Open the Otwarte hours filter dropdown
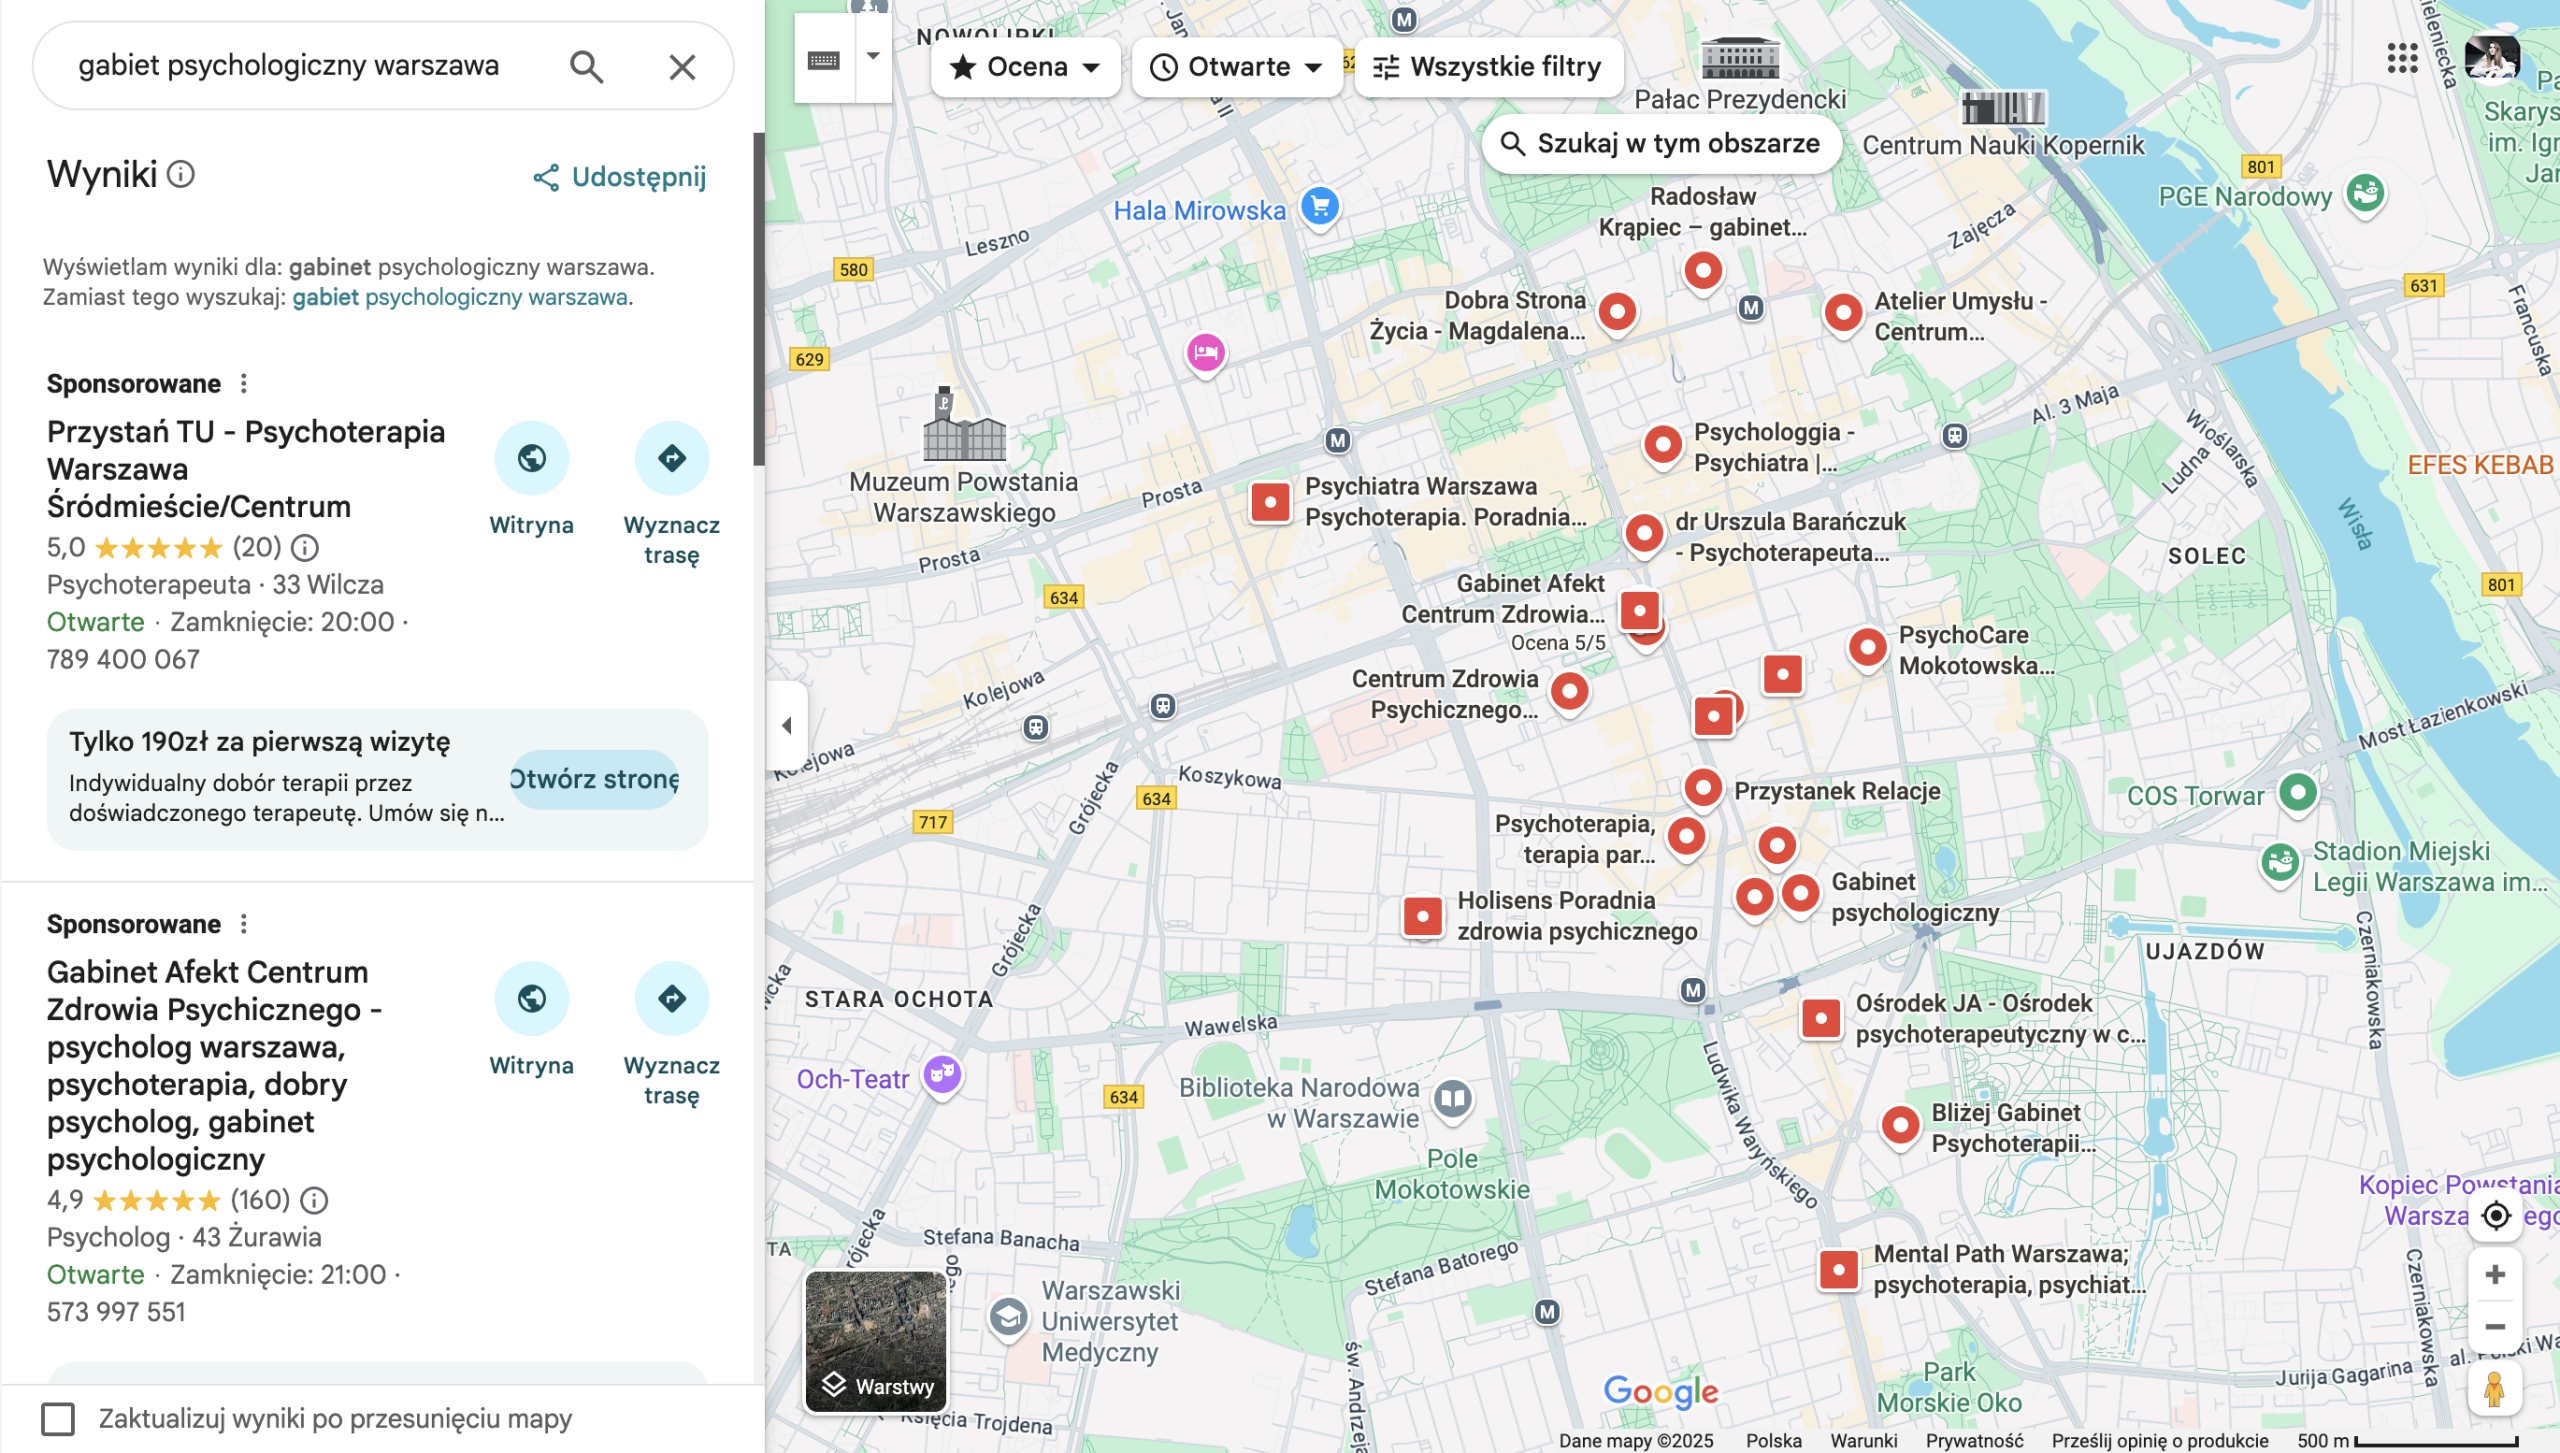The width and height of the screenshot is (2560, 1453). (1237, 67)
